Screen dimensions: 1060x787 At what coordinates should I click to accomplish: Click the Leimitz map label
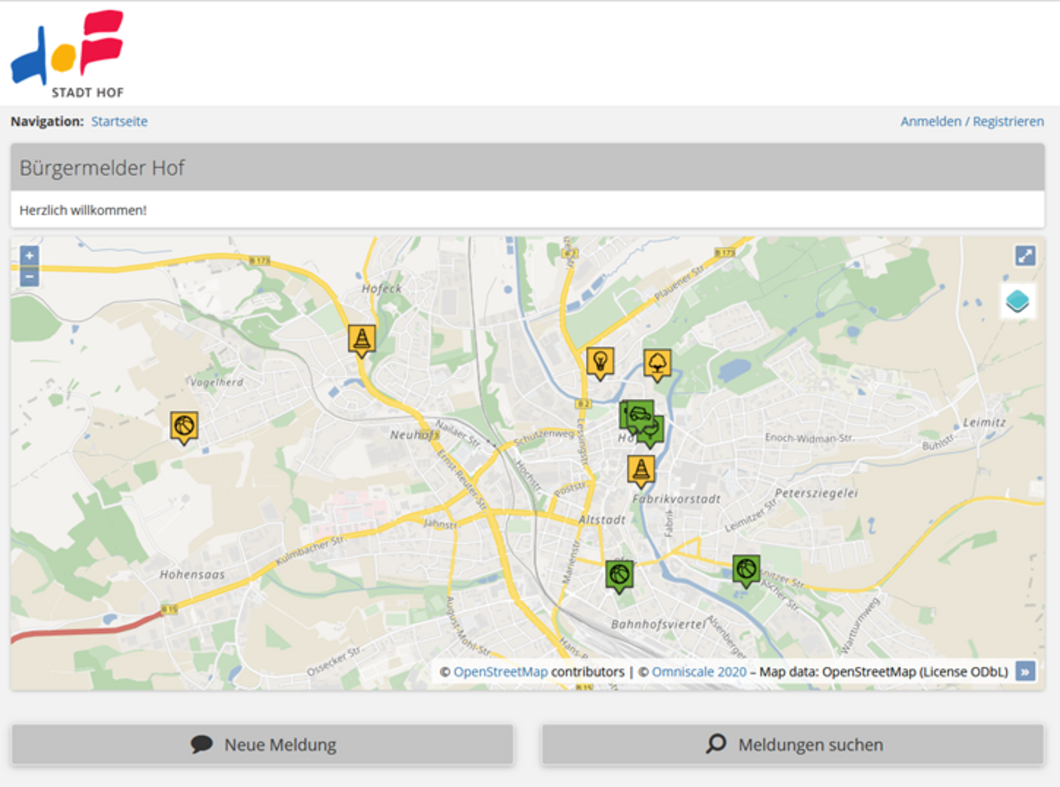pos(984,423)
